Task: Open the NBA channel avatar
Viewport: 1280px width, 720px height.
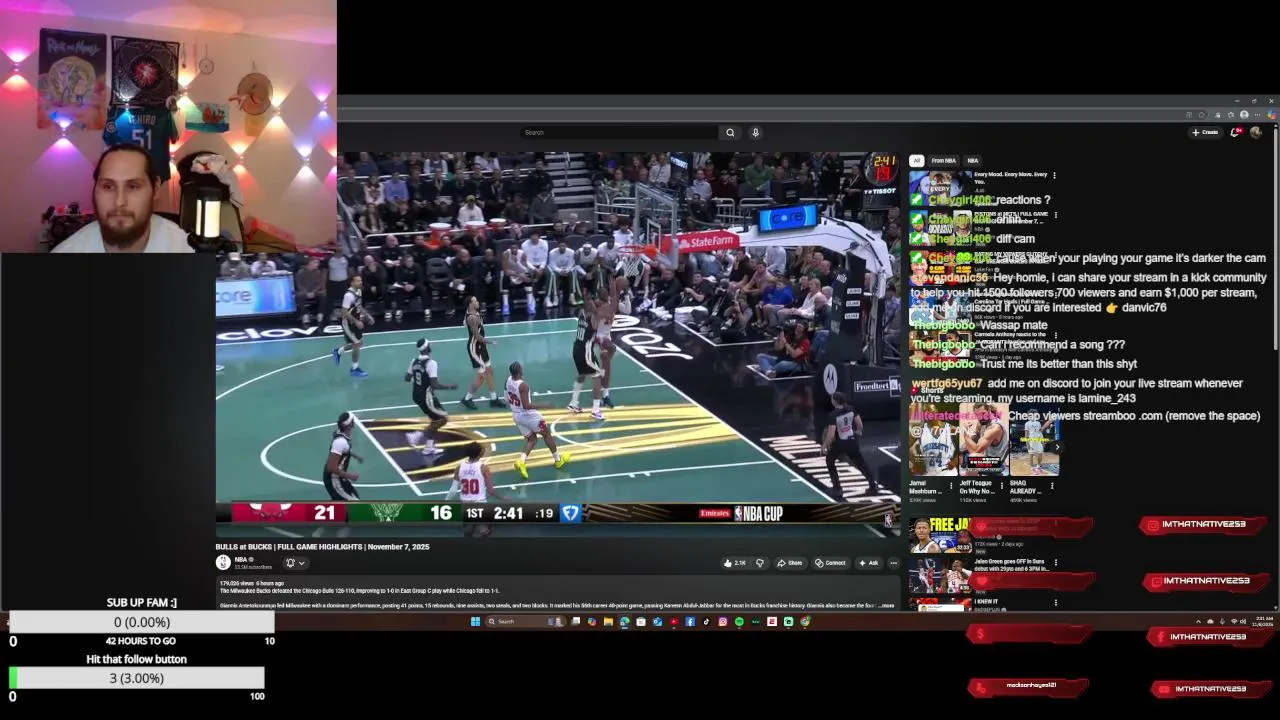Action: [x=223, y=562]
